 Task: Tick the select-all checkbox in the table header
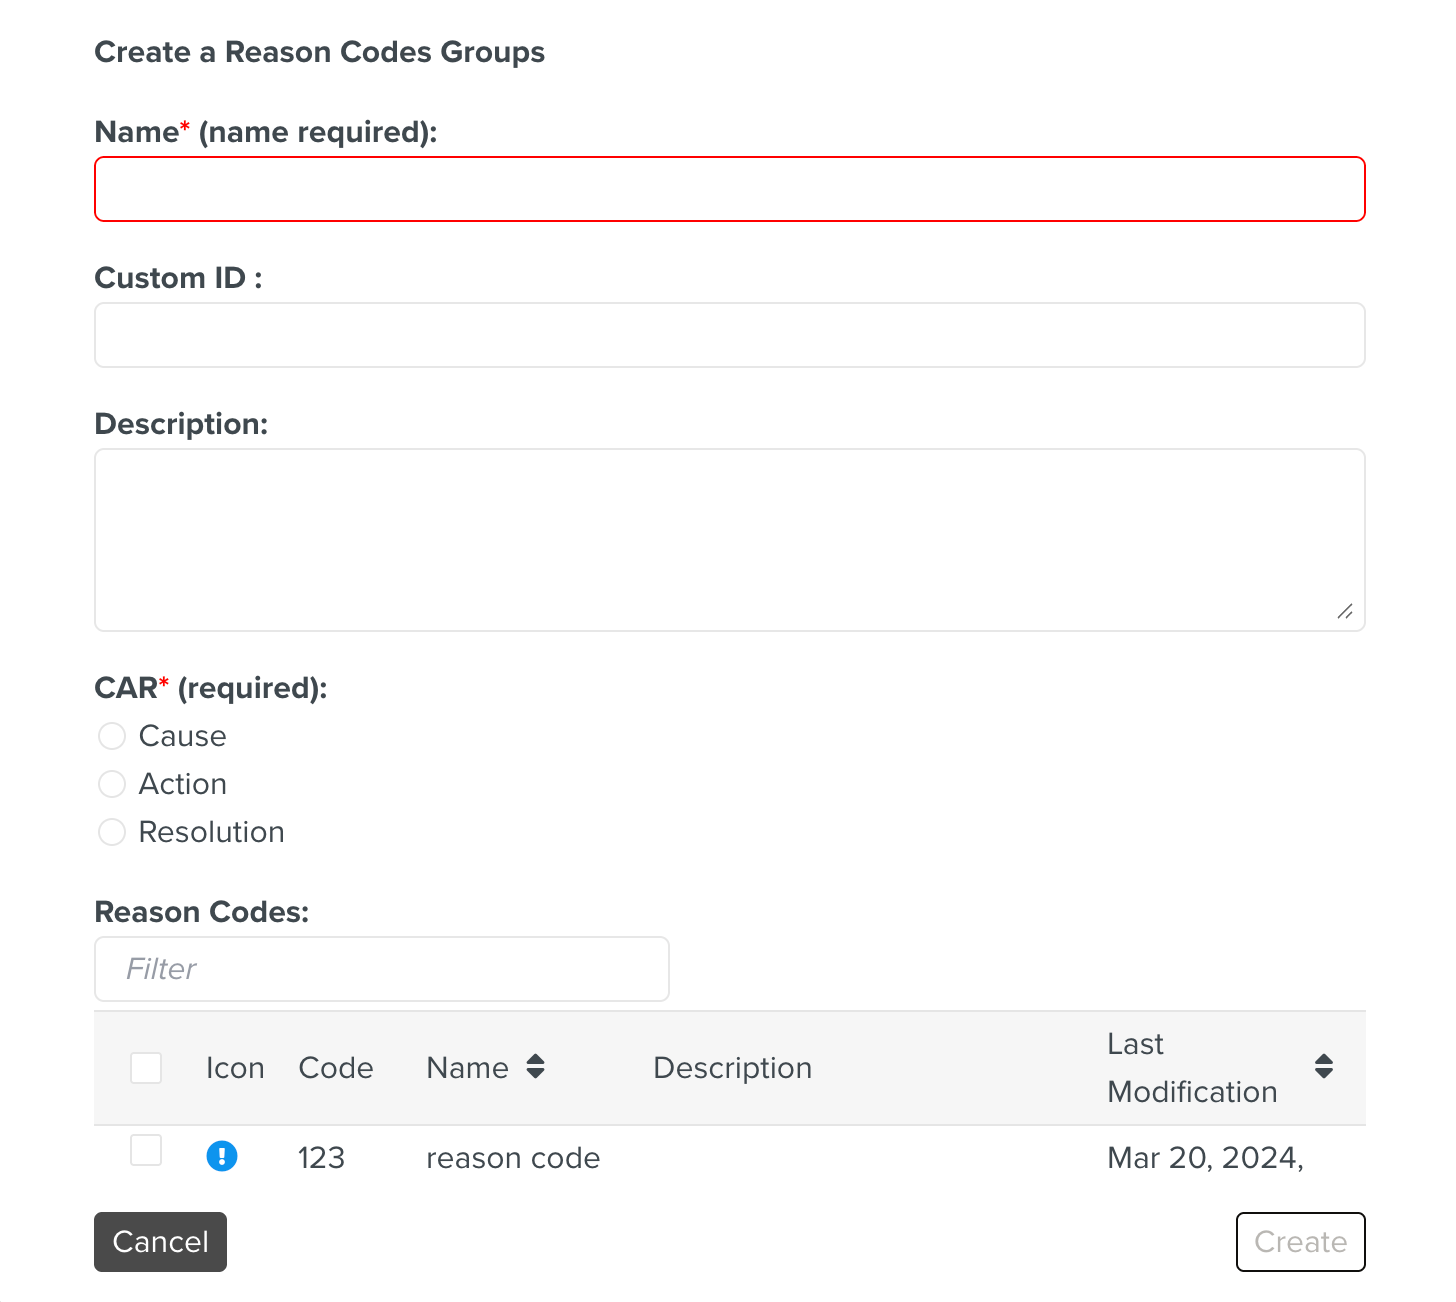(146, 1067)
